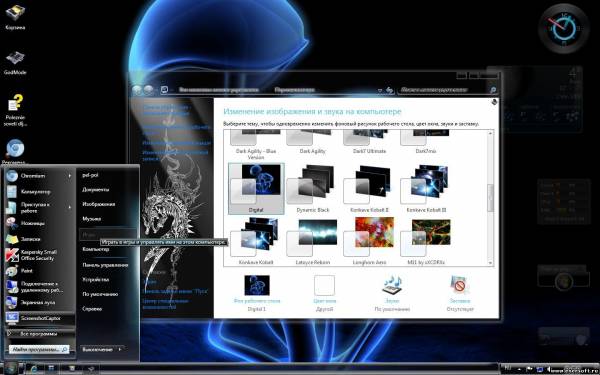Expand the Приступая к работе submenu arrow
Viewport: 600px width, 375px height.
(70, 207)
